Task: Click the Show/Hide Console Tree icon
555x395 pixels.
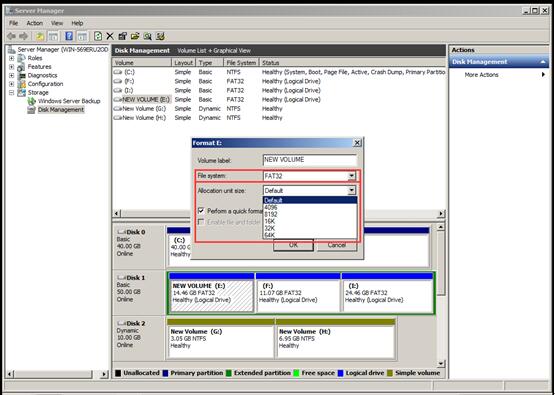Action: pyautogui.click(x=53, y=36)
